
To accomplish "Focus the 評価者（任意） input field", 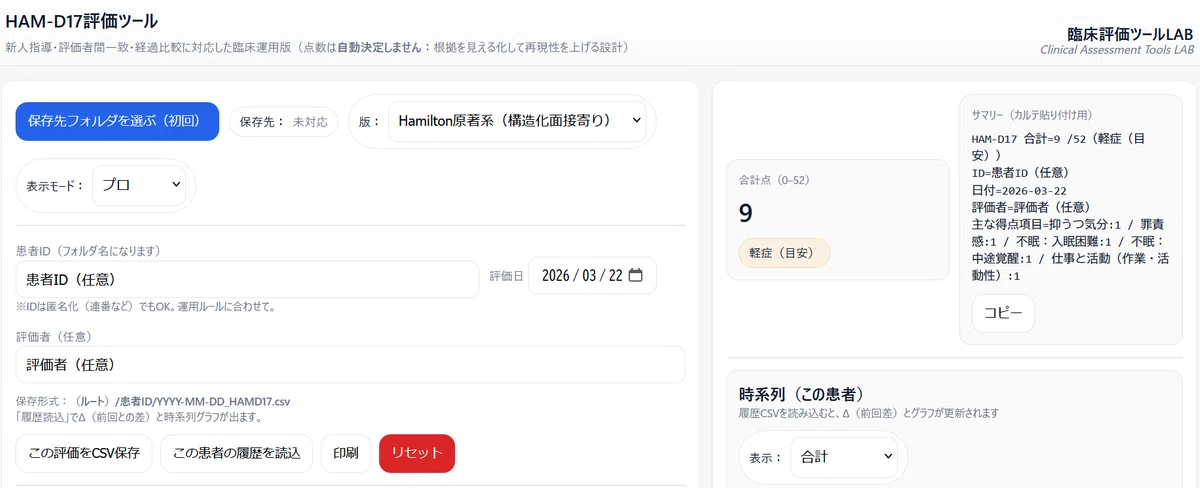I will pyautogui.click(x=351, y=365).
